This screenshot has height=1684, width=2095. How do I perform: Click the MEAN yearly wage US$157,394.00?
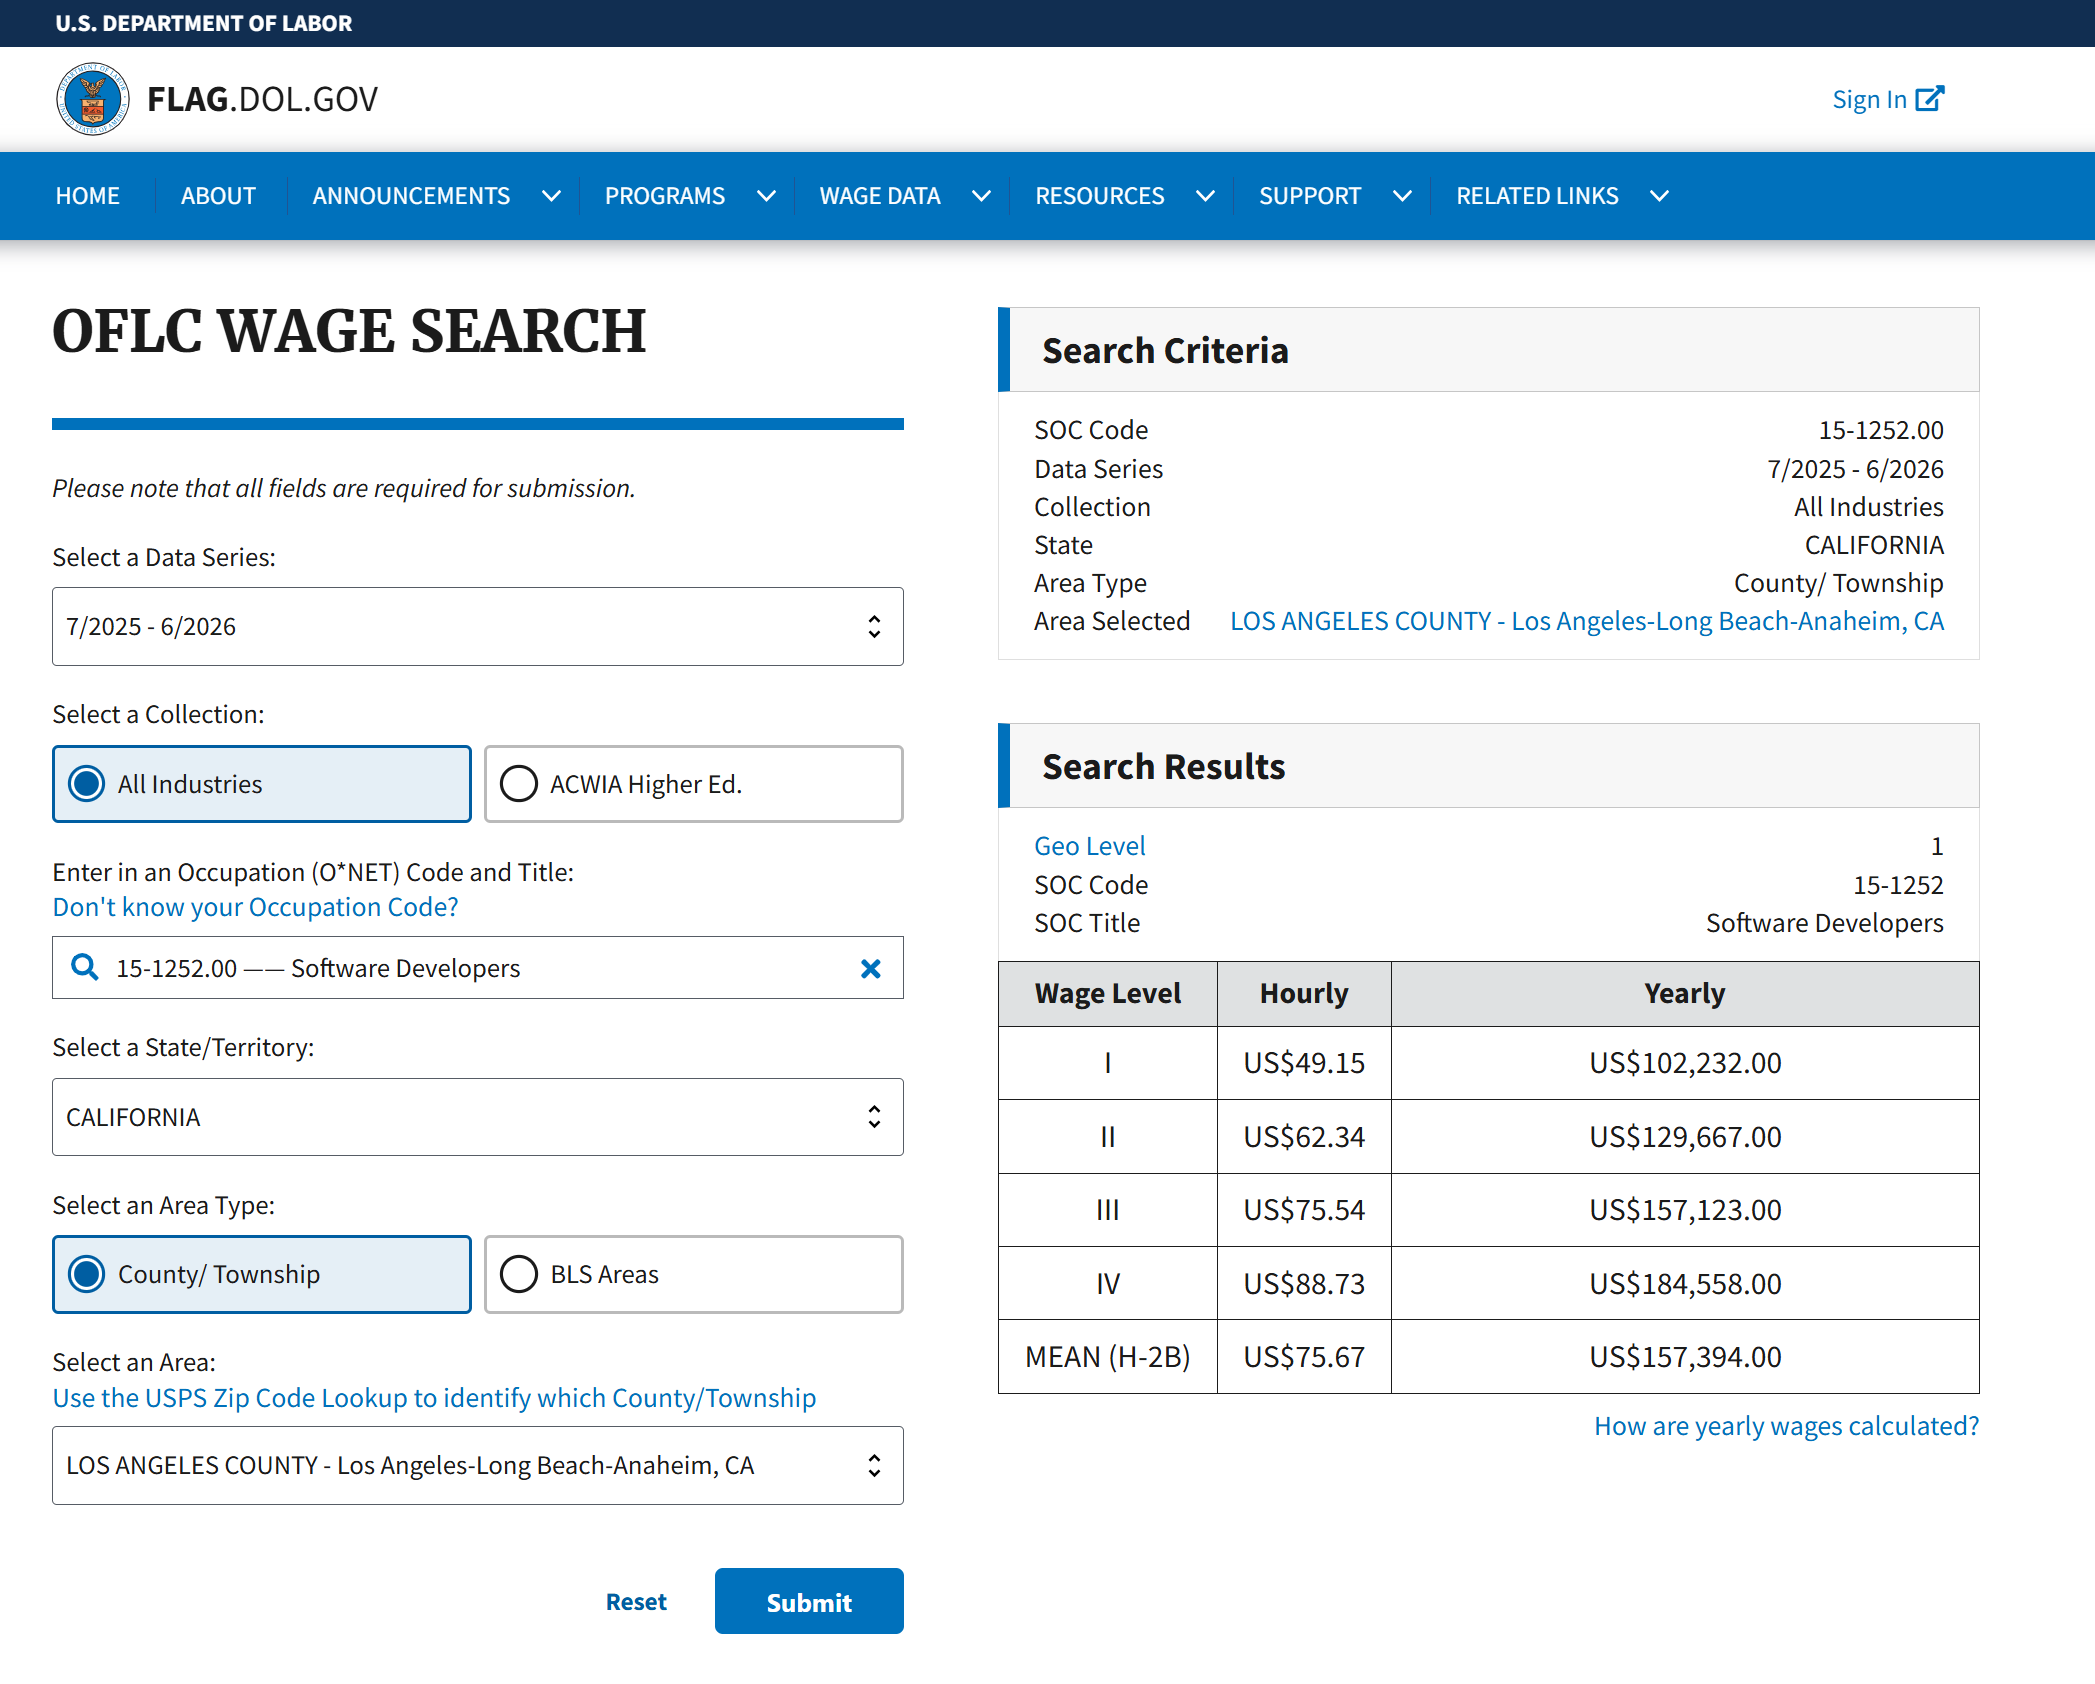1686,1357
